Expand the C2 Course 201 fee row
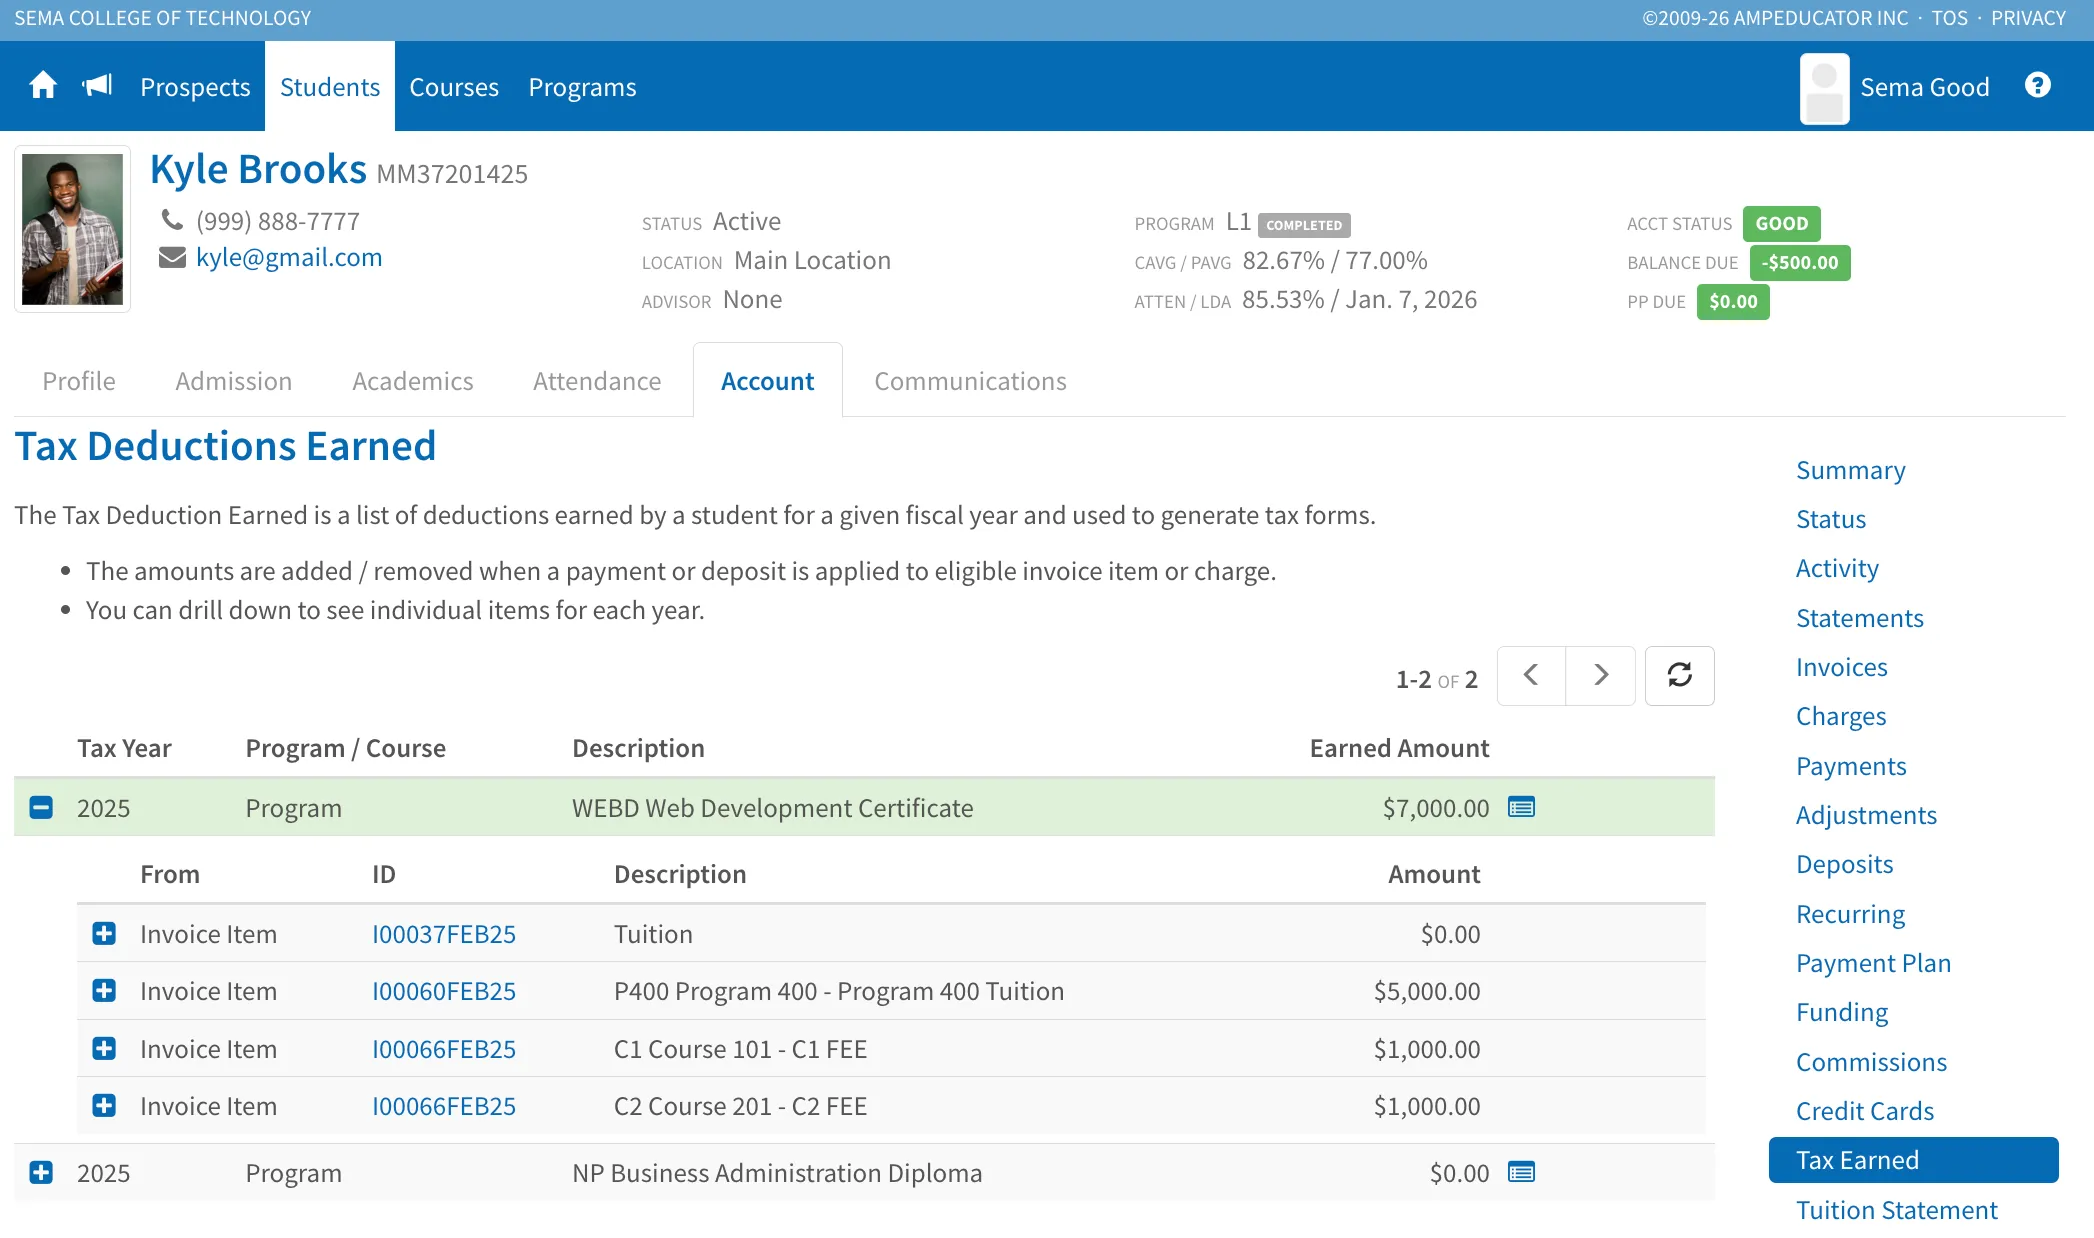Viewport: 2094px width, 1238px height. point(104,1105)
